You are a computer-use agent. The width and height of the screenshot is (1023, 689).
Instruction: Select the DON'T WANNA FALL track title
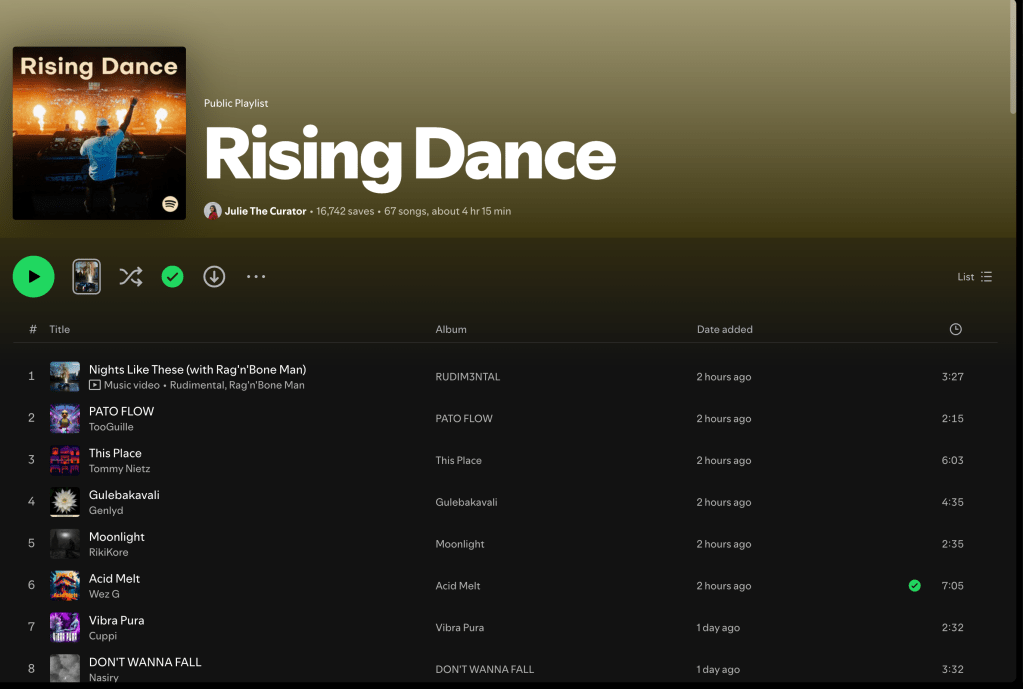(145, 662)
